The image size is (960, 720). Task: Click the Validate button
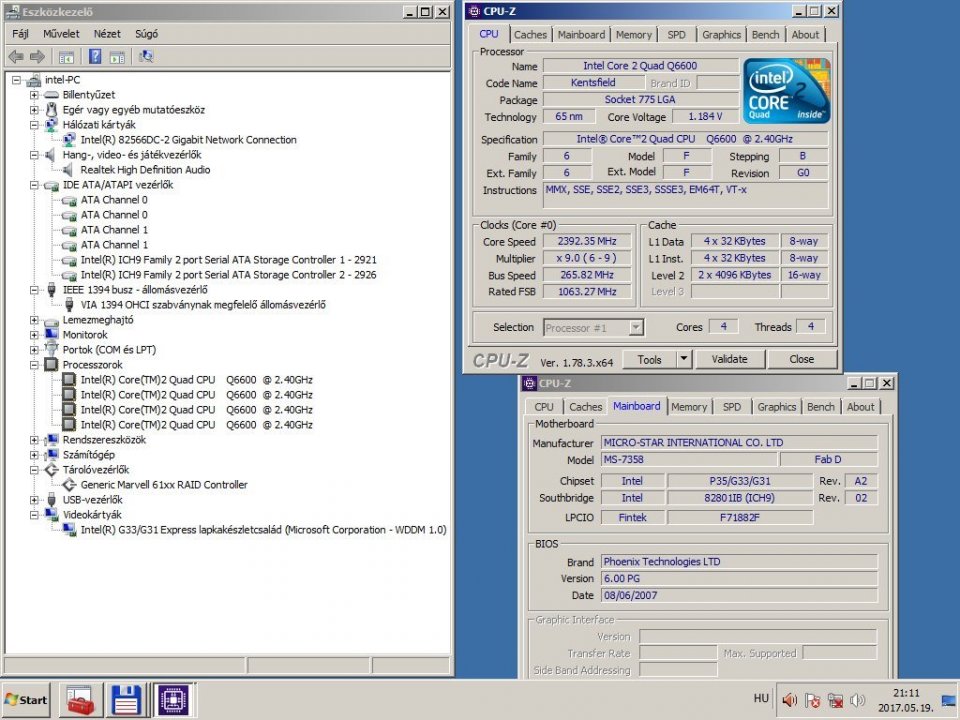click(x=729, y=359)
